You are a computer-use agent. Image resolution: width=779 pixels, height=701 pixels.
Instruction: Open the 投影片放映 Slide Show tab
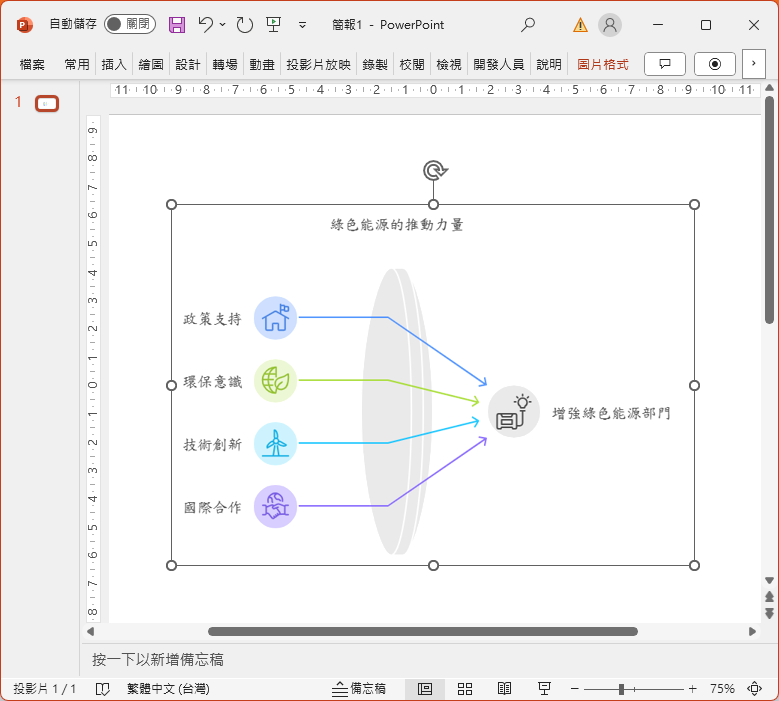point(318,65)
